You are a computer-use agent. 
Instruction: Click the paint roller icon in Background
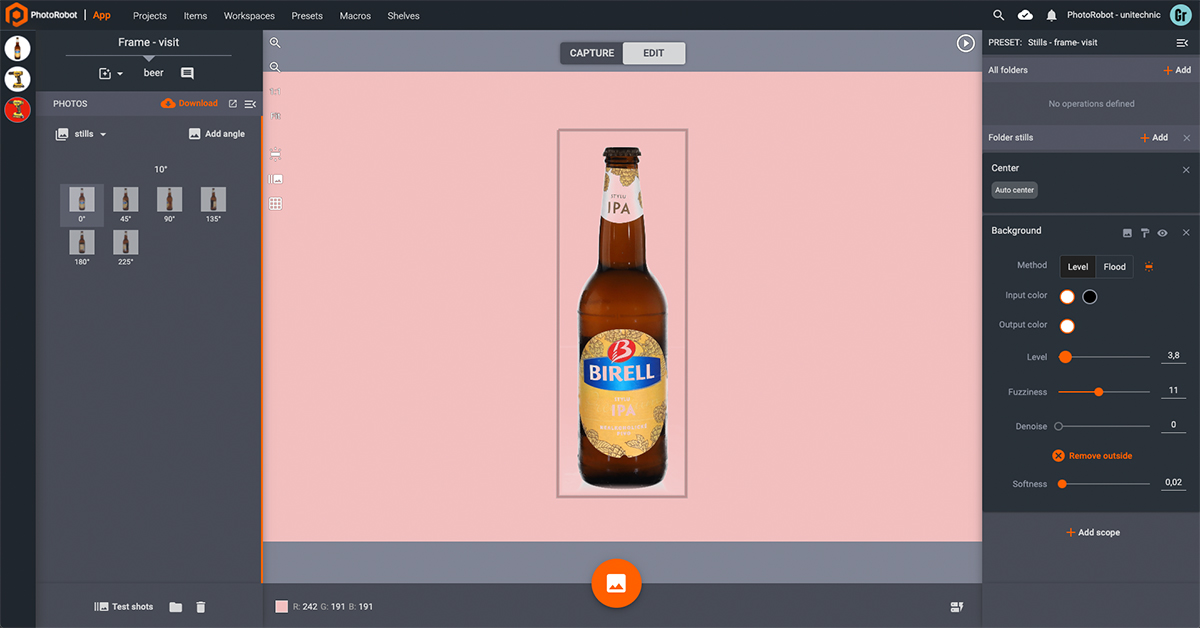pos(1145,232)
